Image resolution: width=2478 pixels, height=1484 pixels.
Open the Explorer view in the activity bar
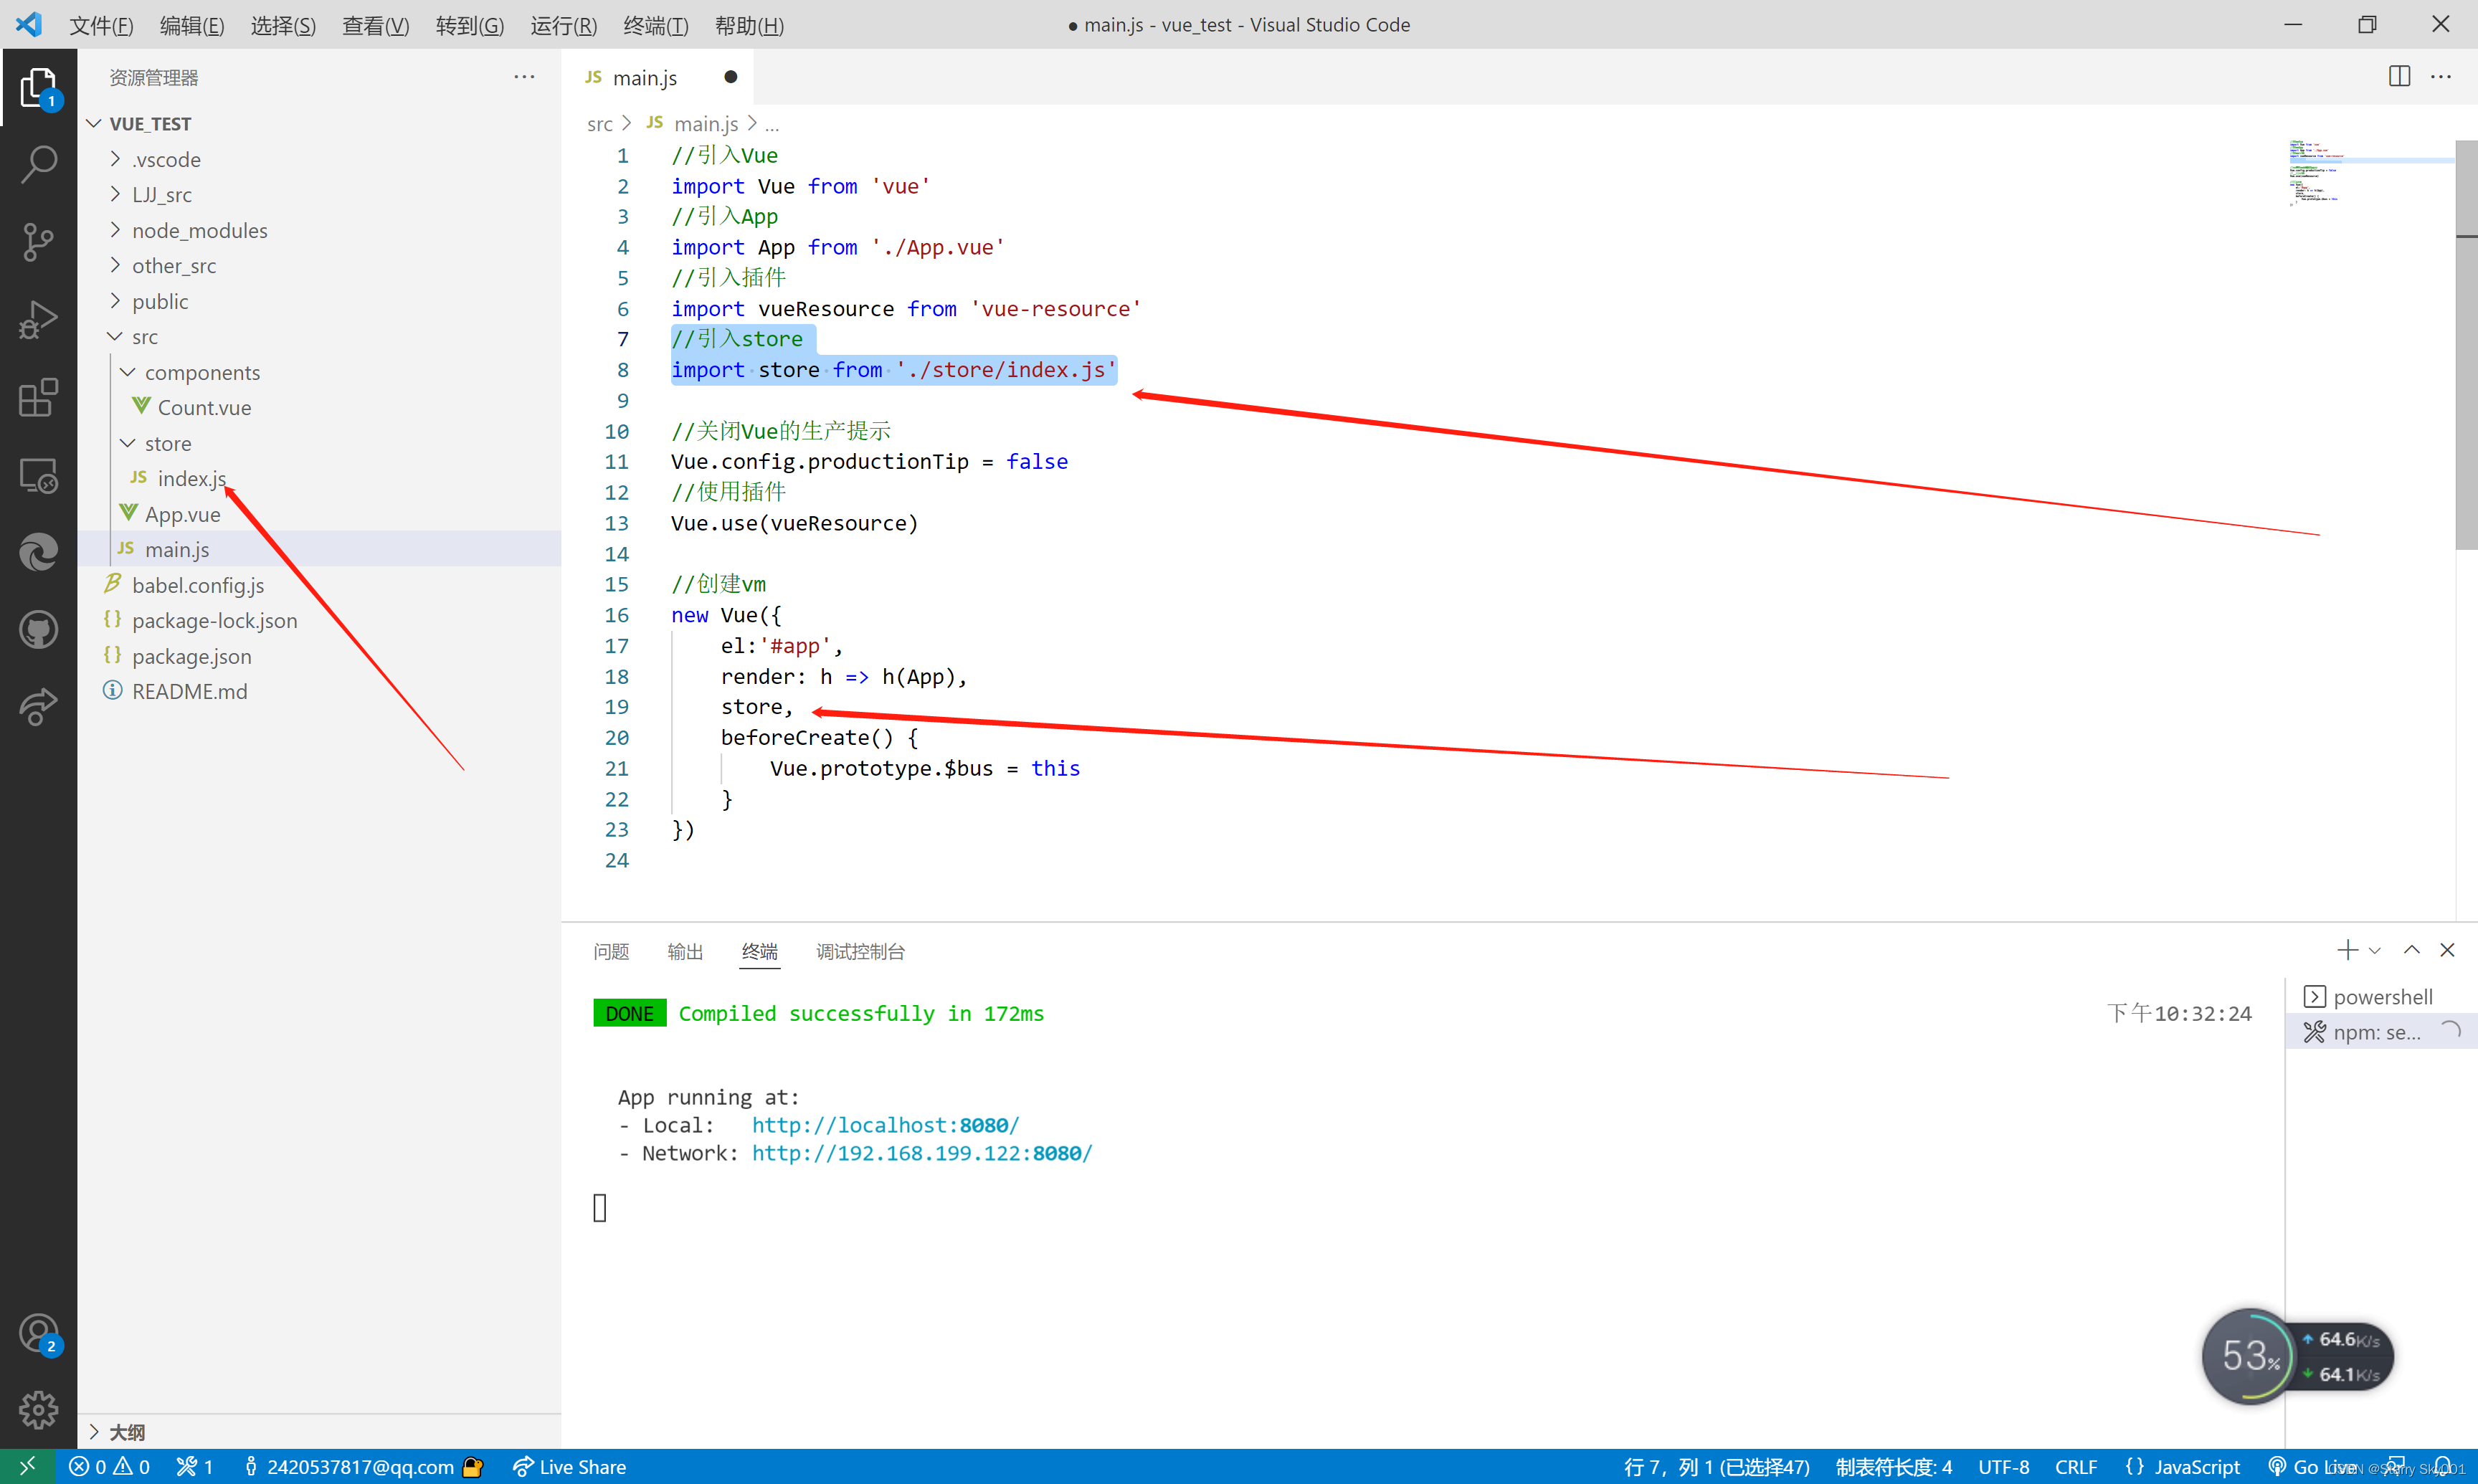pyautogui.click(x=38, y=88)
